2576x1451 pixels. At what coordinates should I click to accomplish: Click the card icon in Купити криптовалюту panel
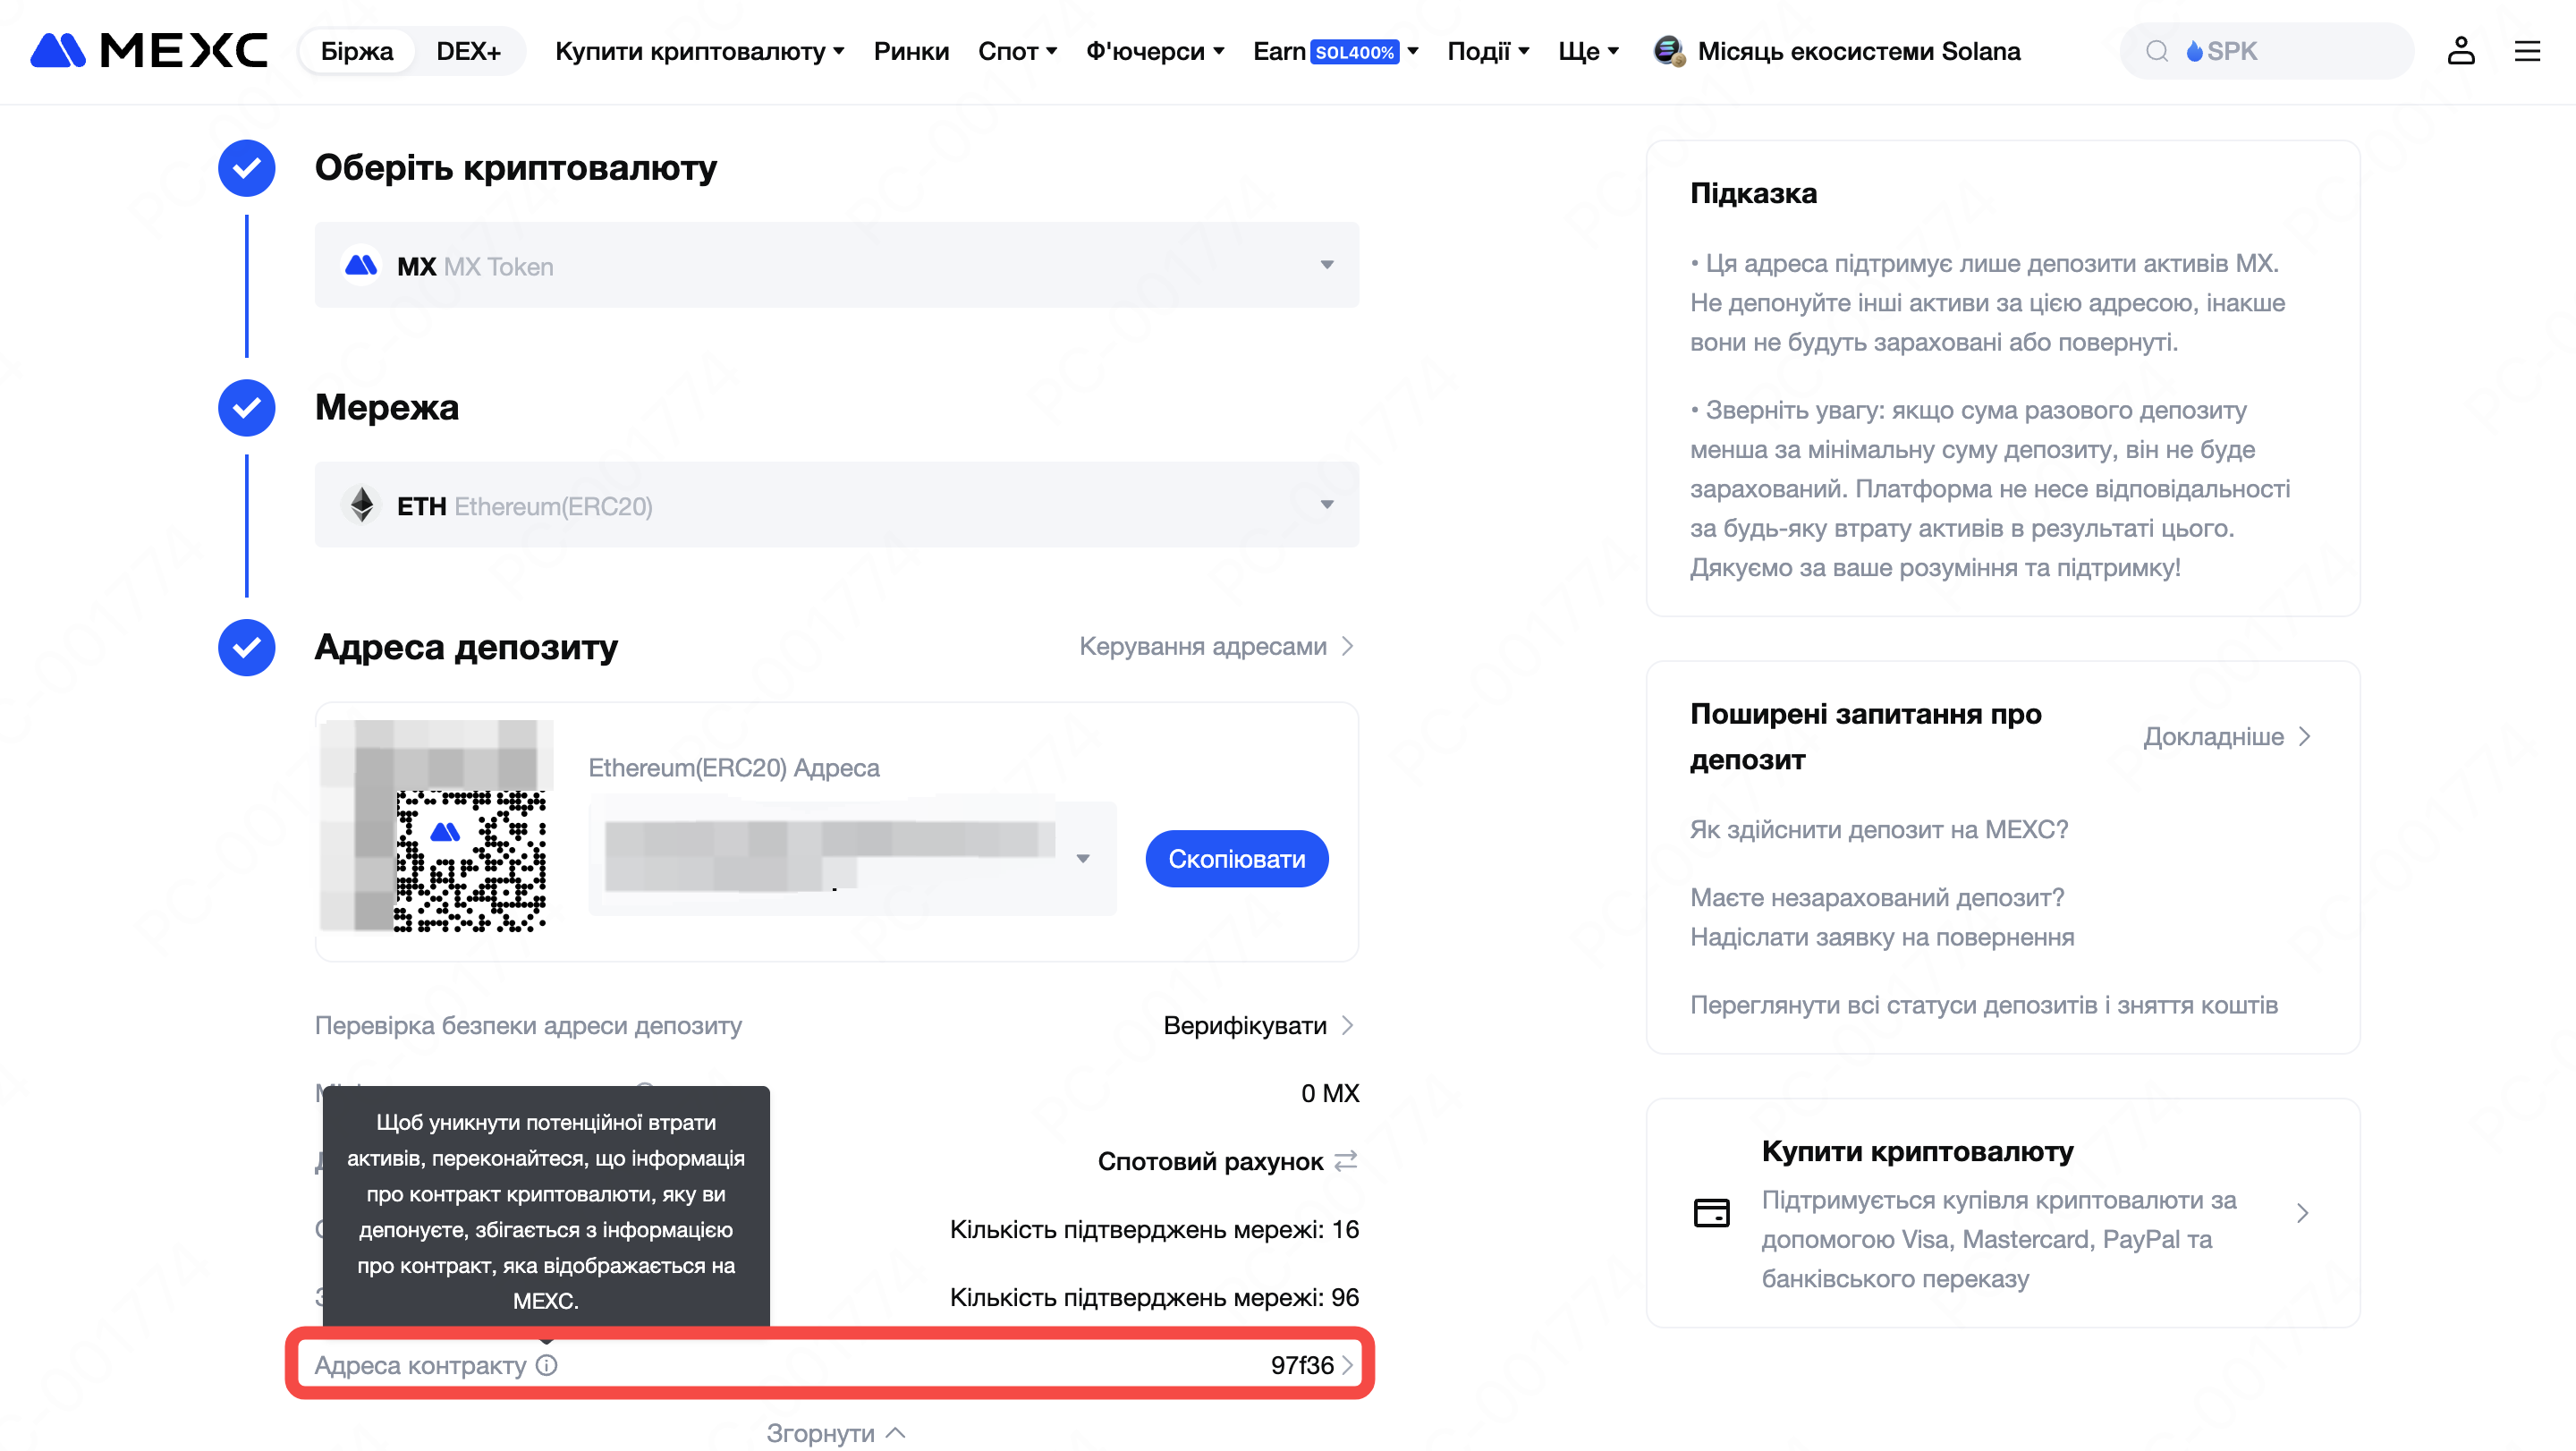[x=1711, y=1212]
